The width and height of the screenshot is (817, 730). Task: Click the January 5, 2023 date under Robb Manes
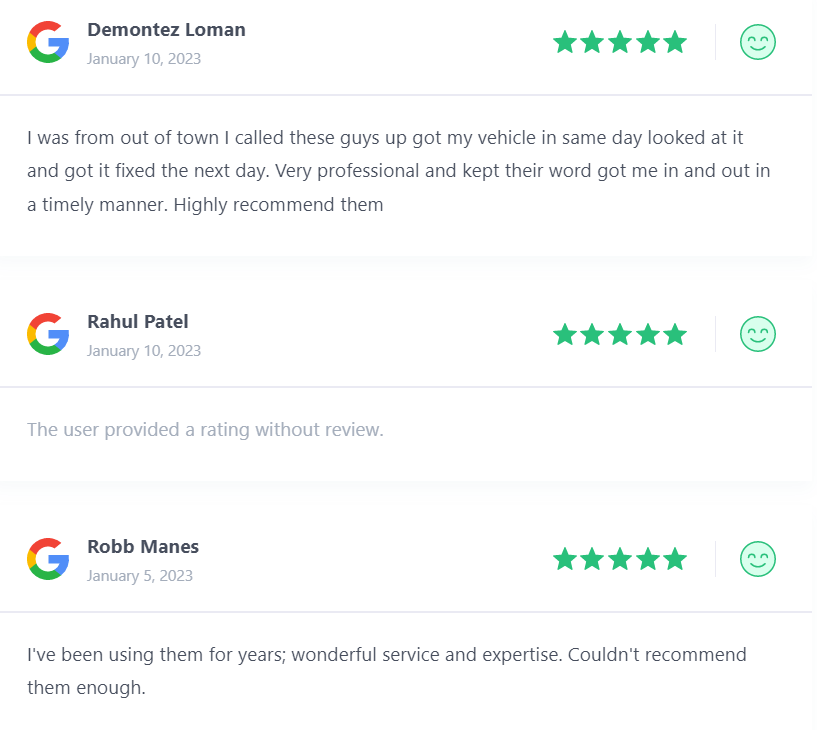pos(140,576)
